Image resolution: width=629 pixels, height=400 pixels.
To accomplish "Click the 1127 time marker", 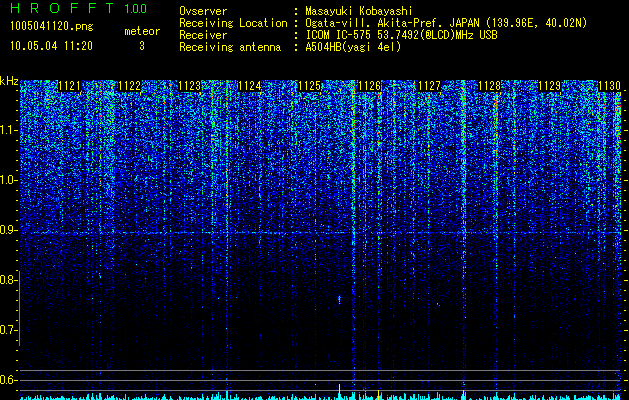I will click(429, 86).
